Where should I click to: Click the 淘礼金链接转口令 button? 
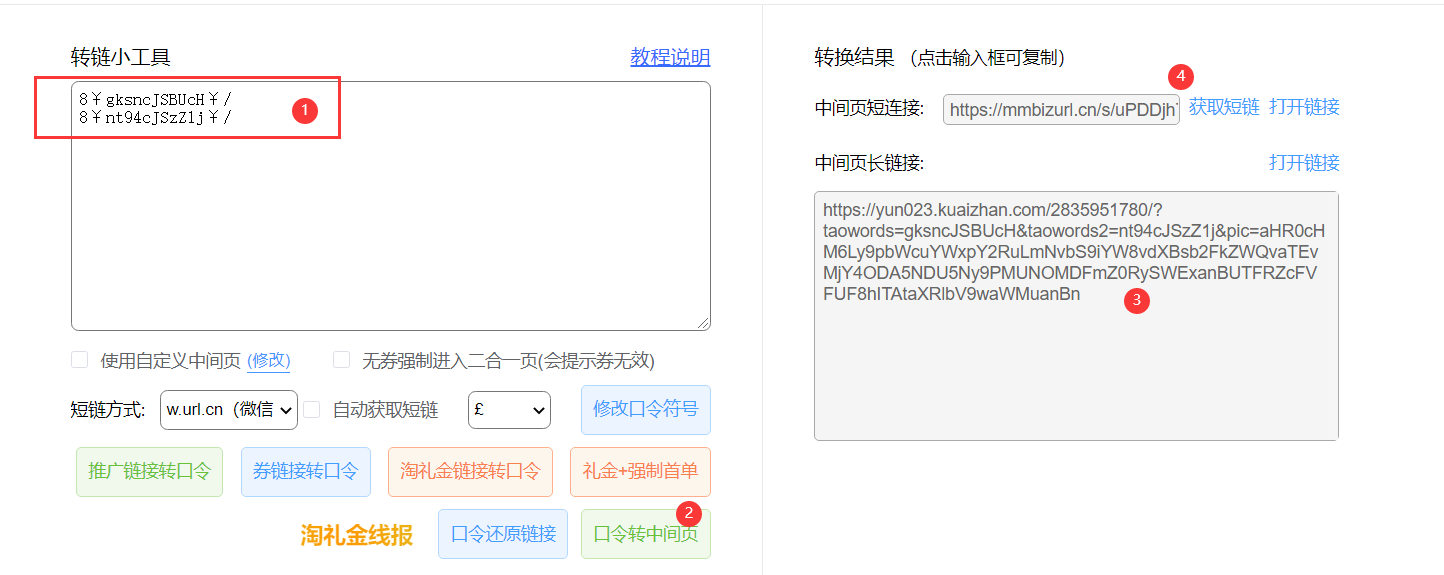(470, 472)
